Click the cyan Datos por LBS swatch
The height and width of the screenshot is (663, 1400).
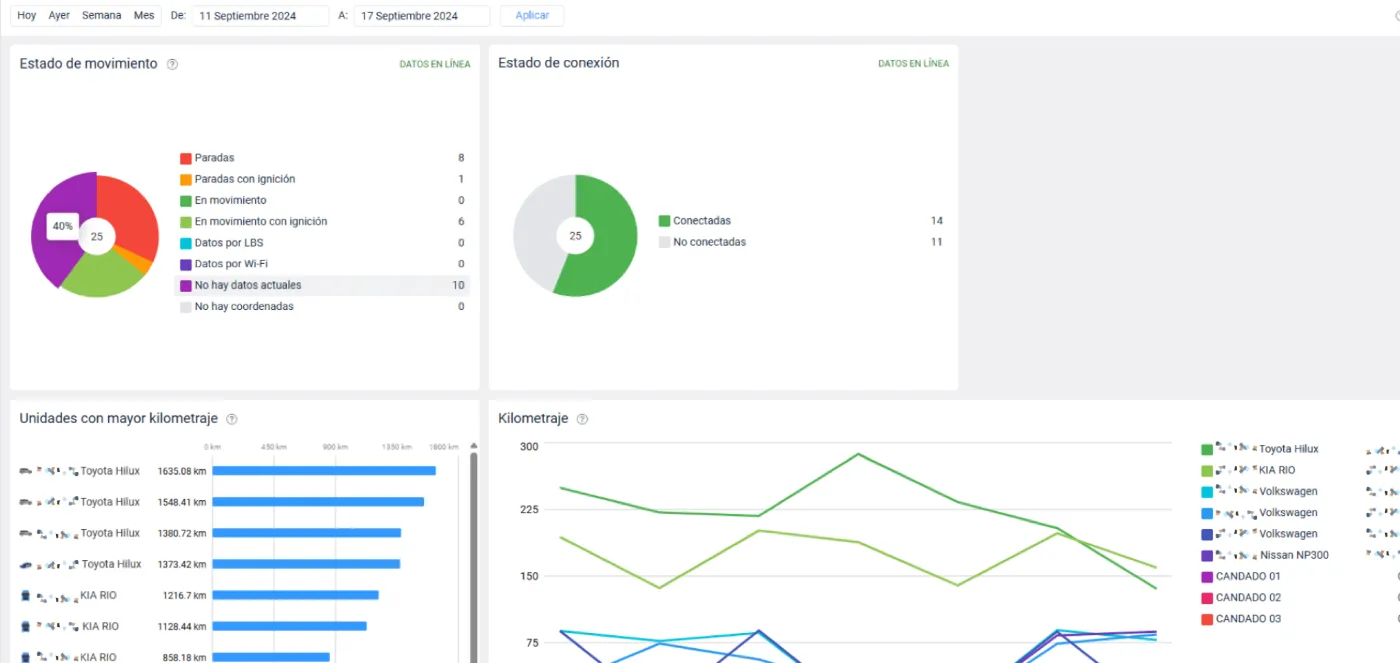tap(185, 243)
